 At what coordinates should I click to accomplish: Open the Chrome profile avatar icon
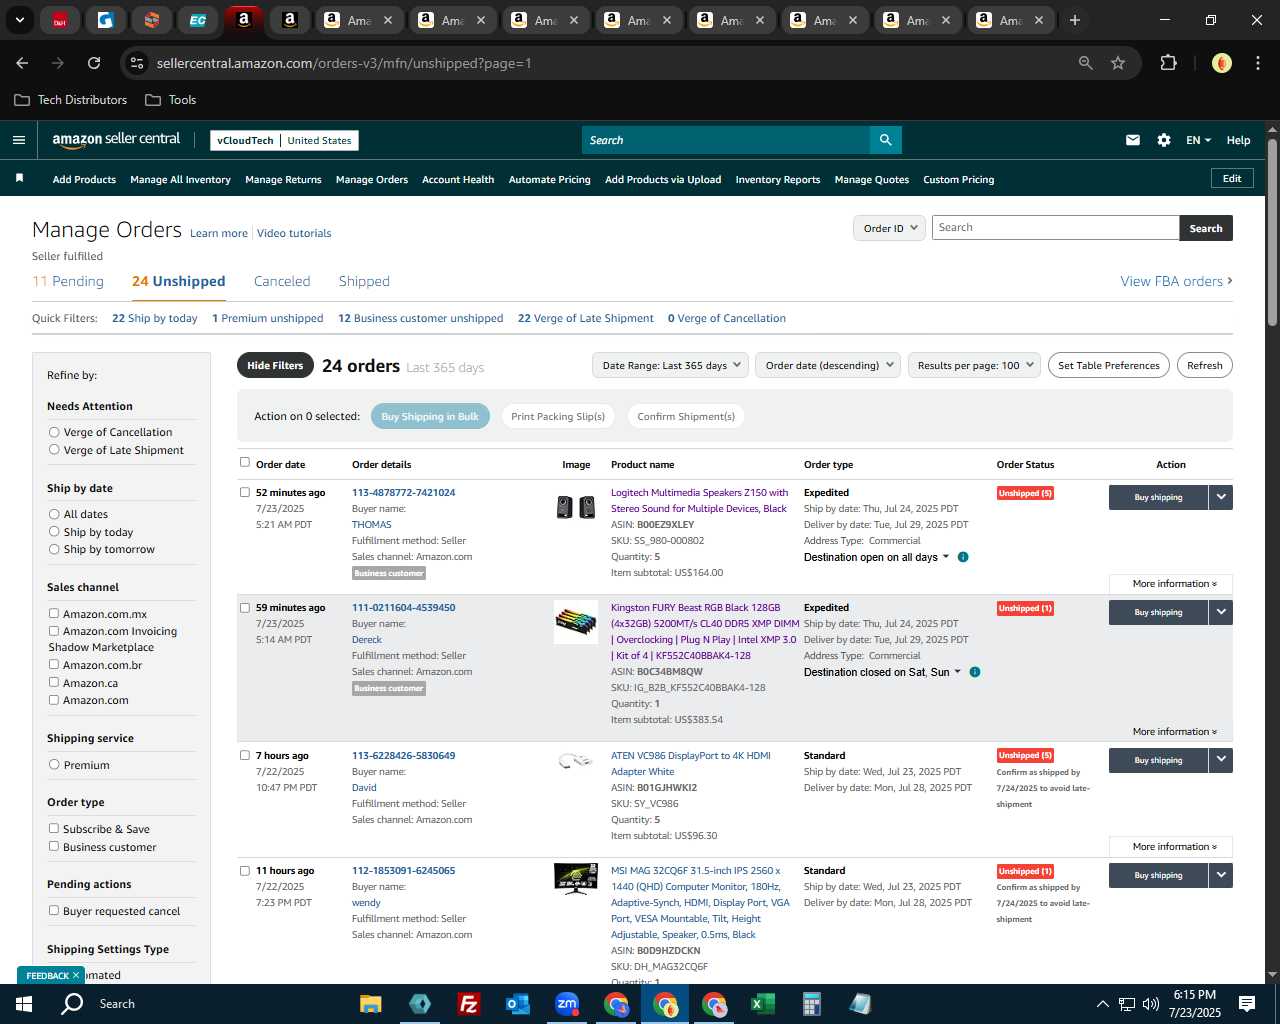click(x=1221, y=63)
